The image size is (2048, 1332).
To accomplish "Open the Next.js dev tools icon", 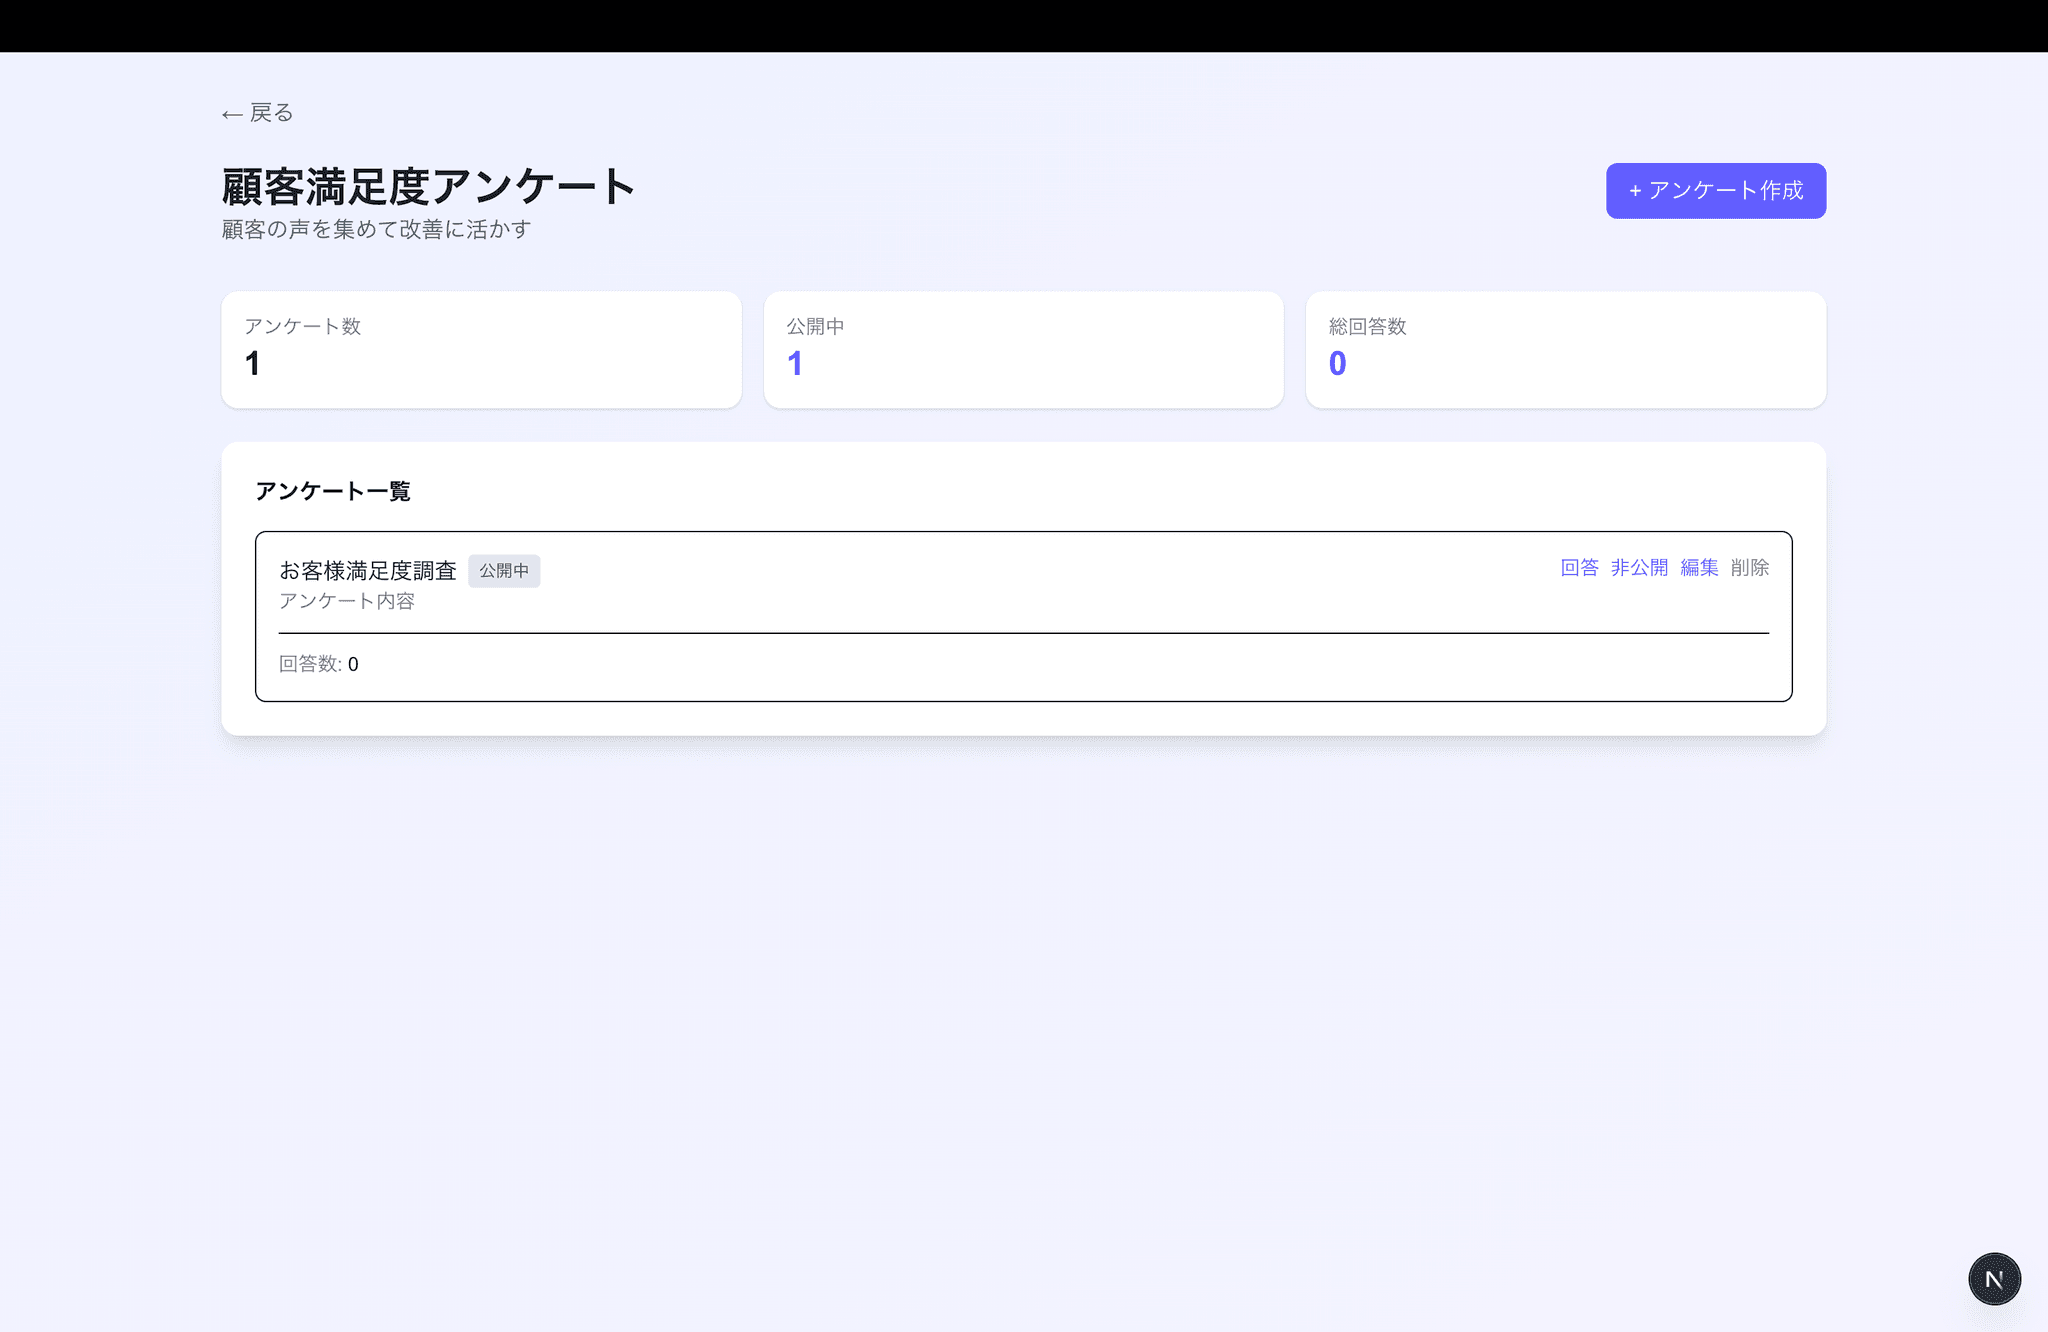I will click(x=1994, y=1278).
